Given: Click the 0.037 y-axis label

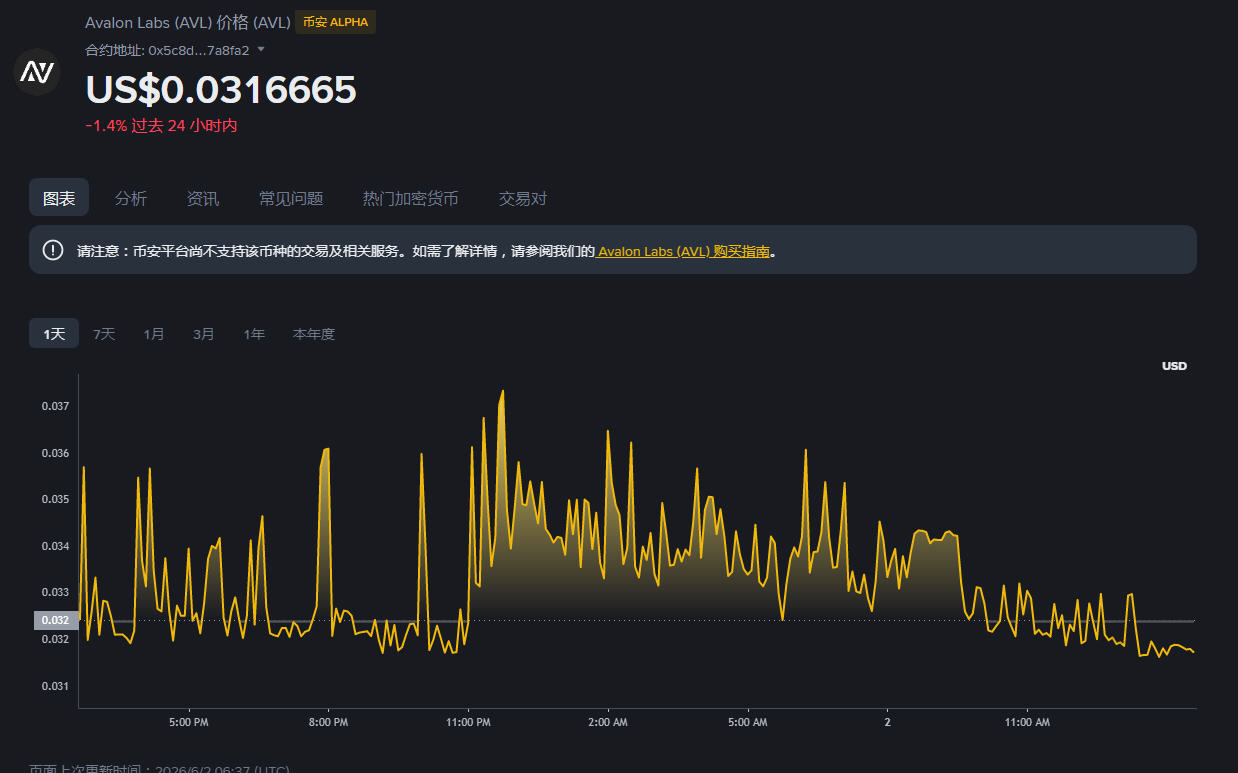Looking at the screenshot, I should [x=55, y=406].
